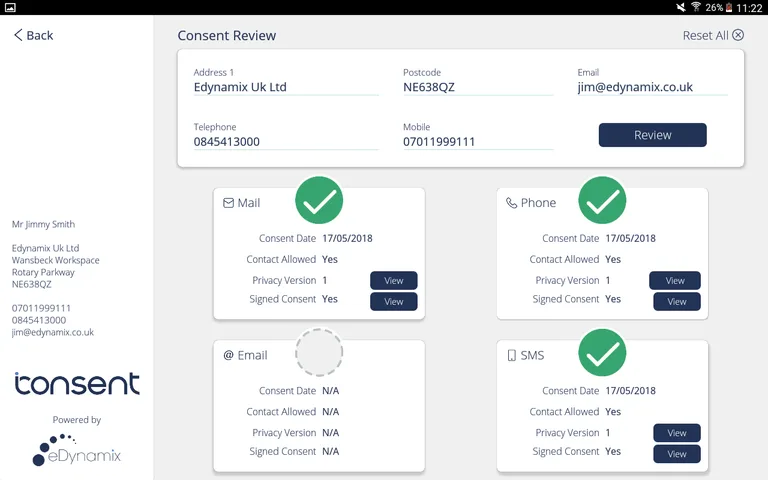Edit the Mobile field 07011999111
This screenshot has width=768, height=480.
[x=478, y=142]
